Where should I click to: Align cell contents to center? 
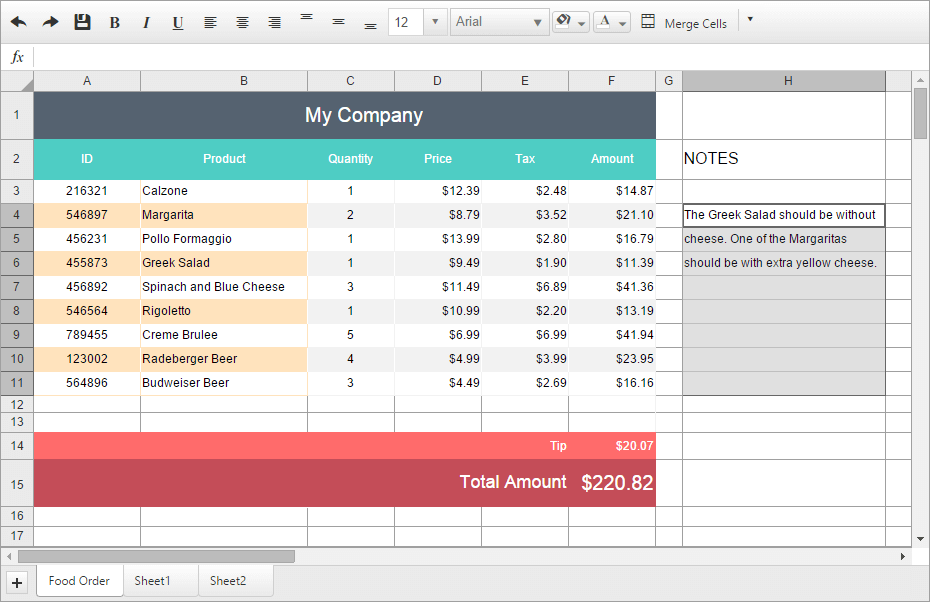242,21
